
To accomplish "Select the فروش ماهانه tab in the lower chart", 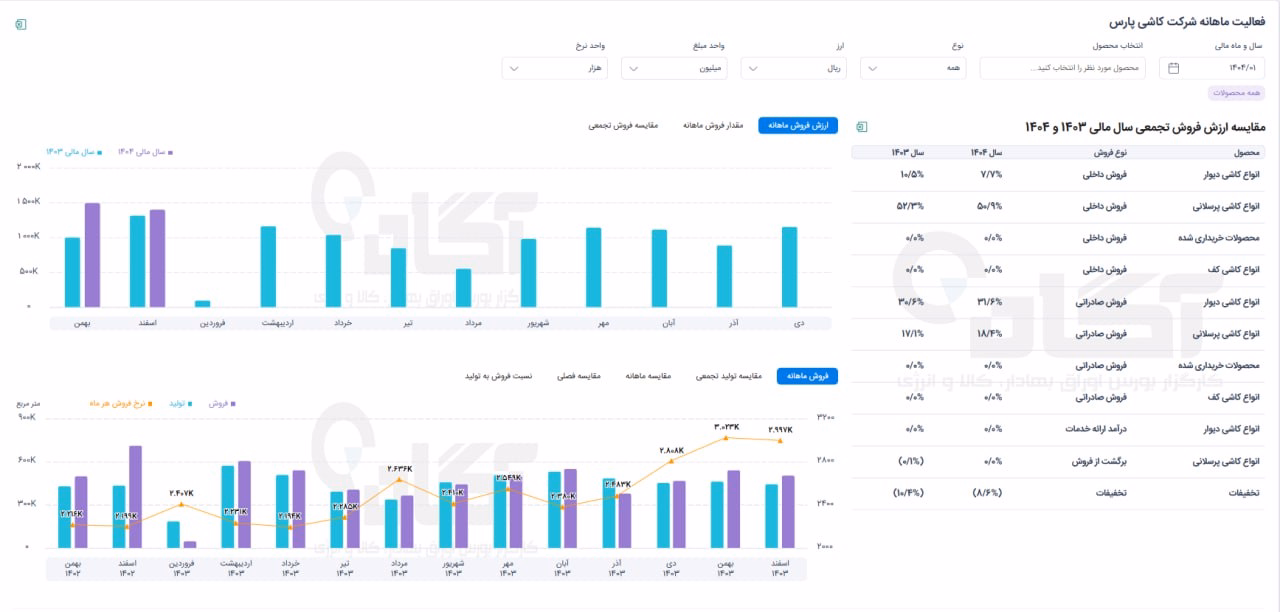I will pyautogui.click(x=807, y=376).
